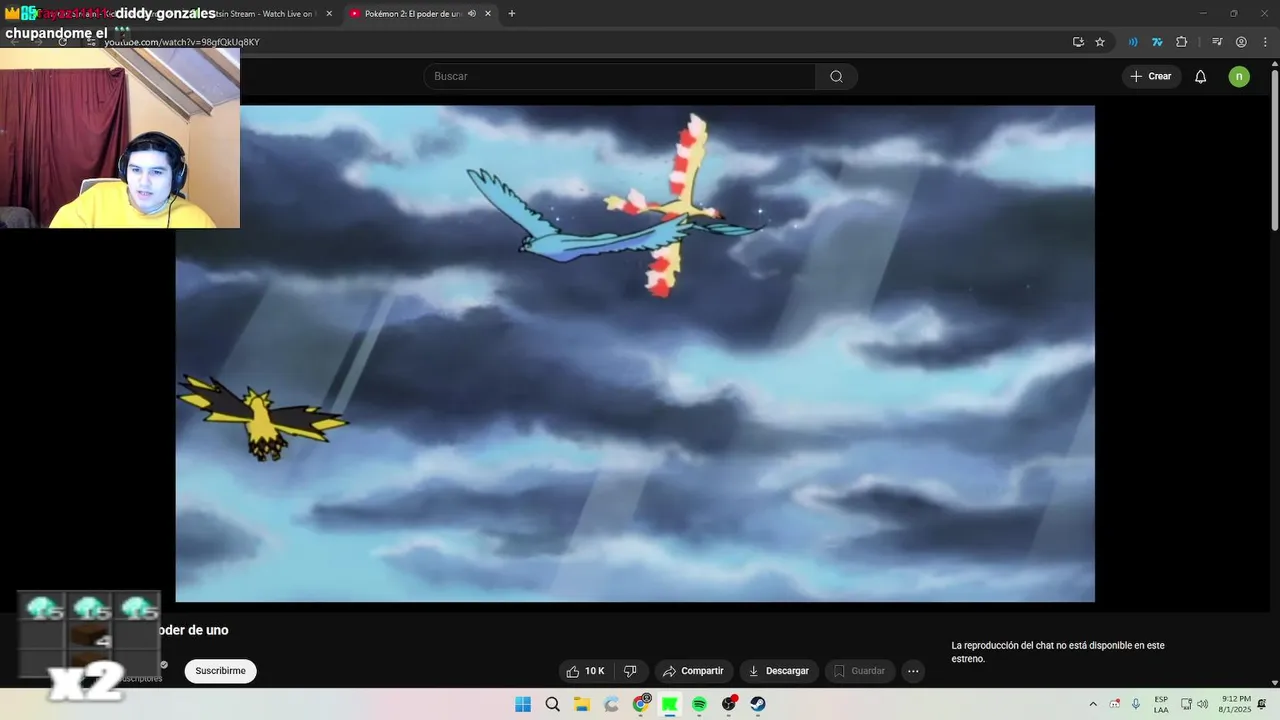The height and width of the screenshot is (720, 1280).
Task: Click the Pokémon video player
Action: (x=635, y=354)
